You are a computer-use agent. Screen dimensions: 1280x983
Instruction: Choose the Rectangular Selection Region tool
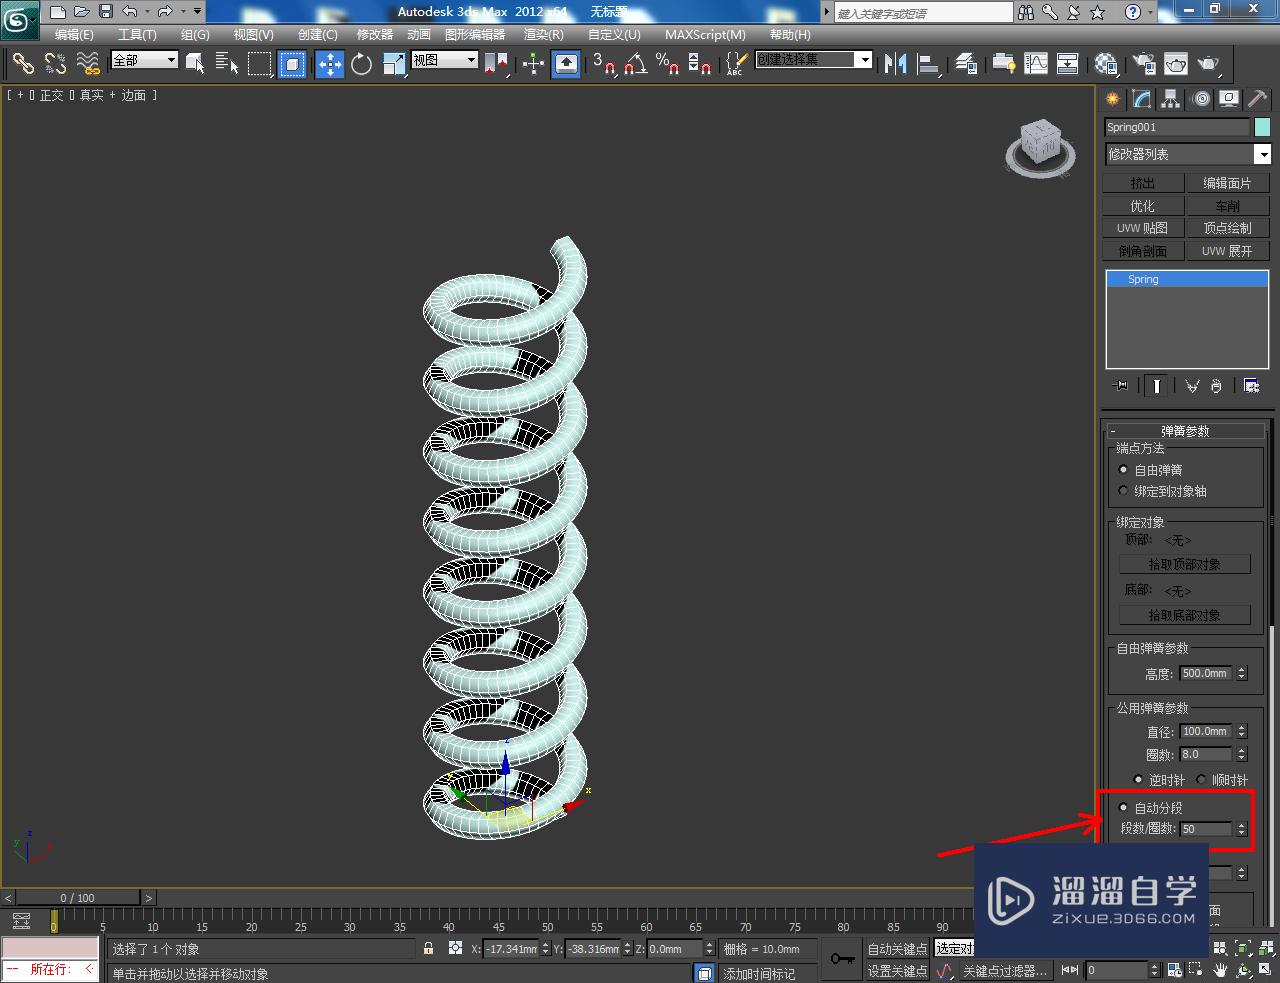(x=260, y=64)
